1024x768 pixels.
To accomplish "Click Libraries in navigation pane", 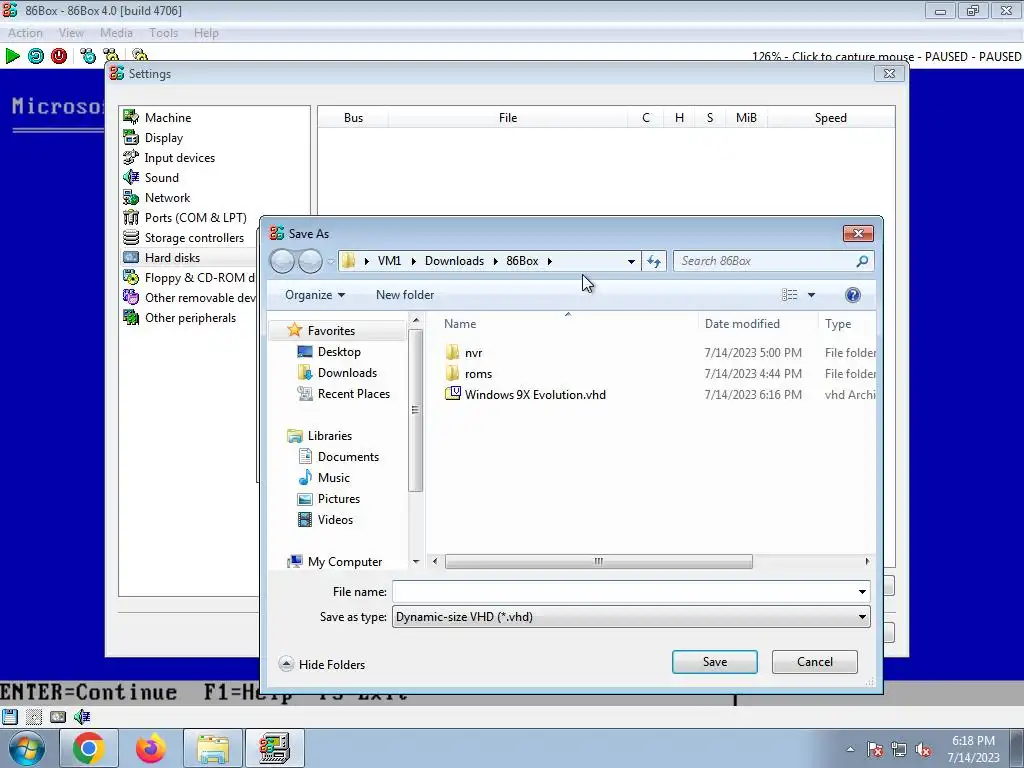I will [329, 436].
